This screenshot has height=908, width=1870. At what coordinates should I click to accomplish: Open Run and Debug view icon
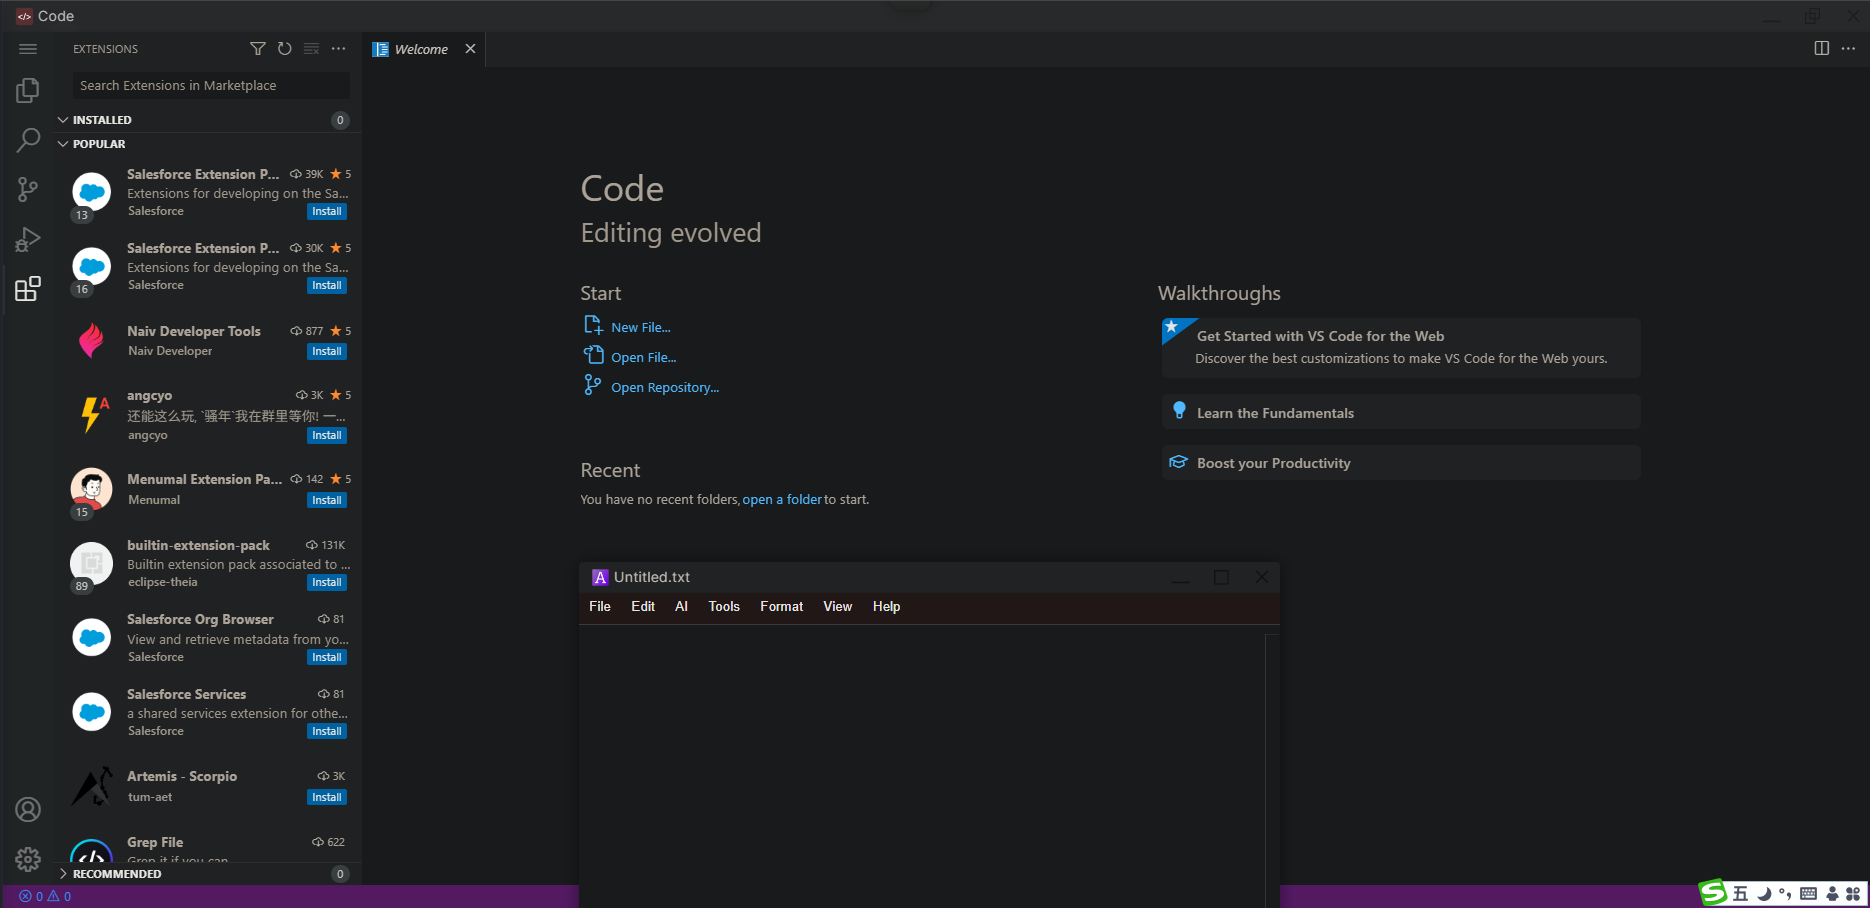point(28,240)
